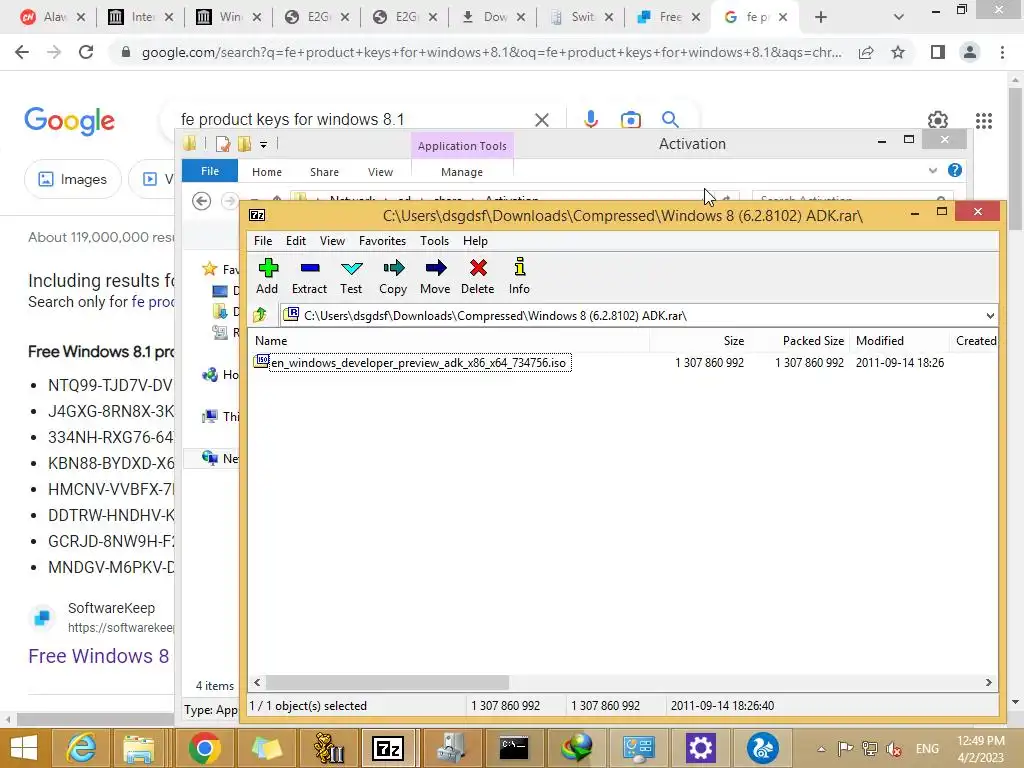Sort by Size column header
Viewport: 1024px width, 768px height.
pyautogui.click(x=733, y=341)
